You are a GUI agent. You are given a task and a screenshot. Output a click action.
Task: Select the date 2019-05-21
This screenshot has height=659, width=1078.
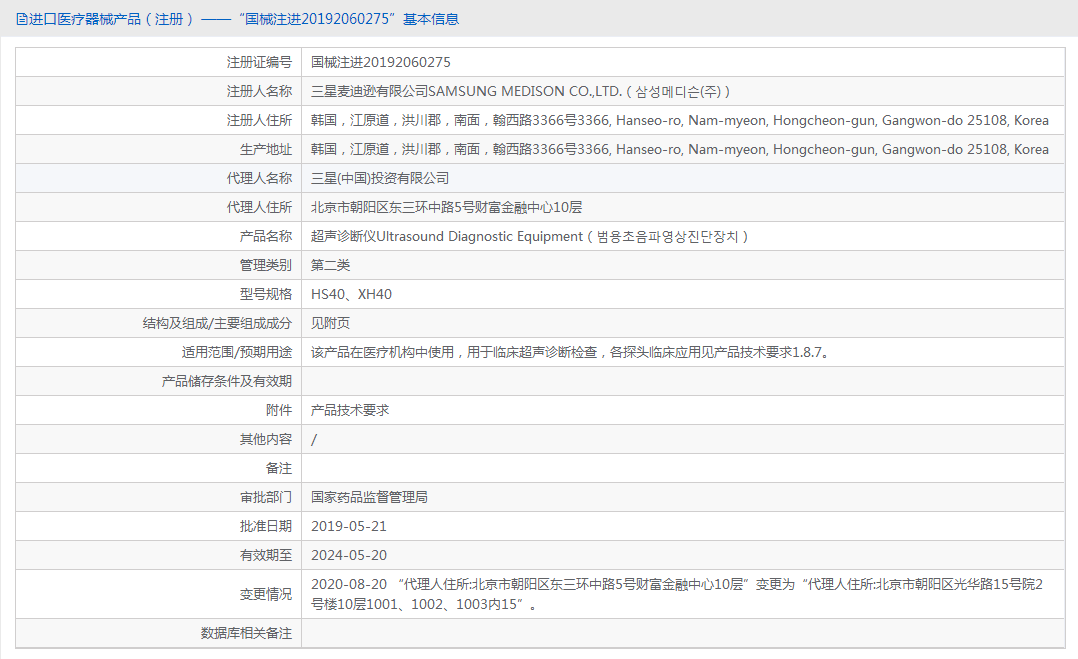point(349,526)
